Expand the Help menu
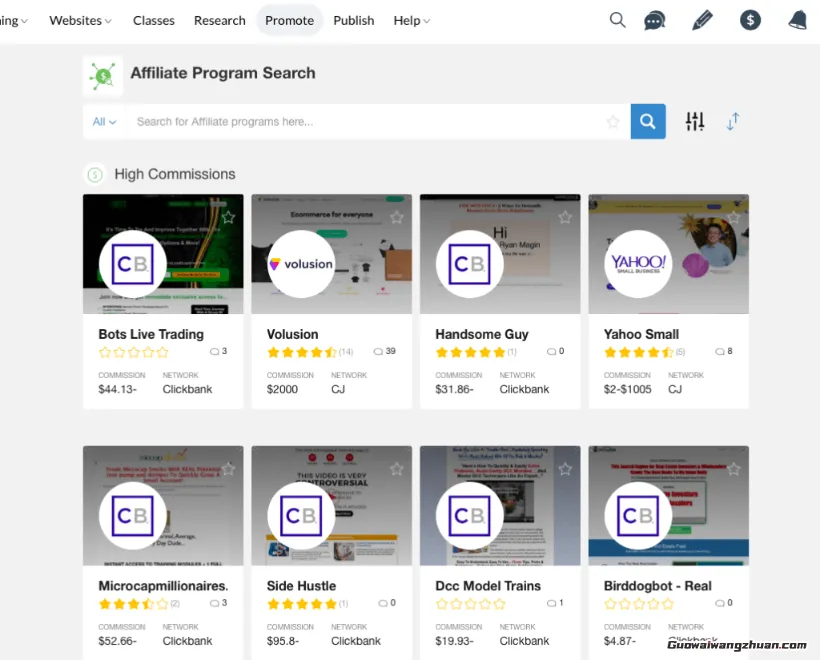This screenshot has height=660, width=820. 412,20
